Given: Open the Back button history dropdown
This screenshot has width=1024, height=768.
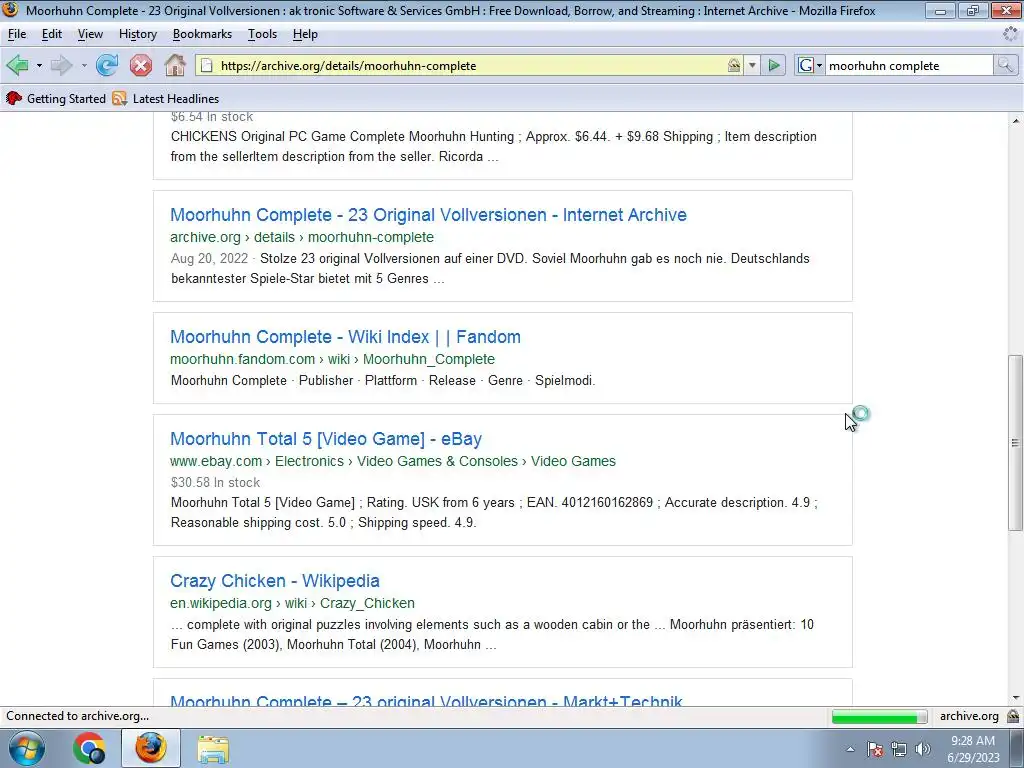Looking at the screenshot, I should pos(39,65).
